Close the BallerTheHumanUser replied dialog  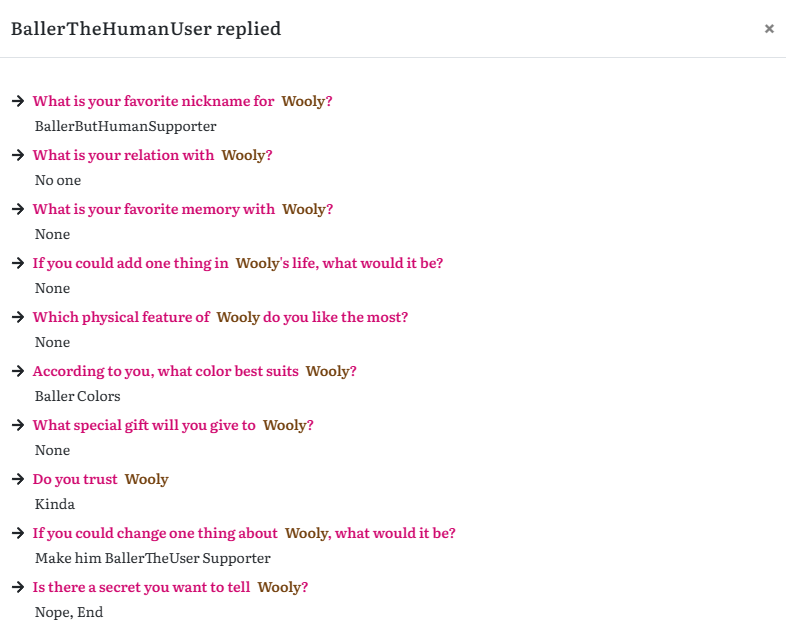[x=769, y=29]
